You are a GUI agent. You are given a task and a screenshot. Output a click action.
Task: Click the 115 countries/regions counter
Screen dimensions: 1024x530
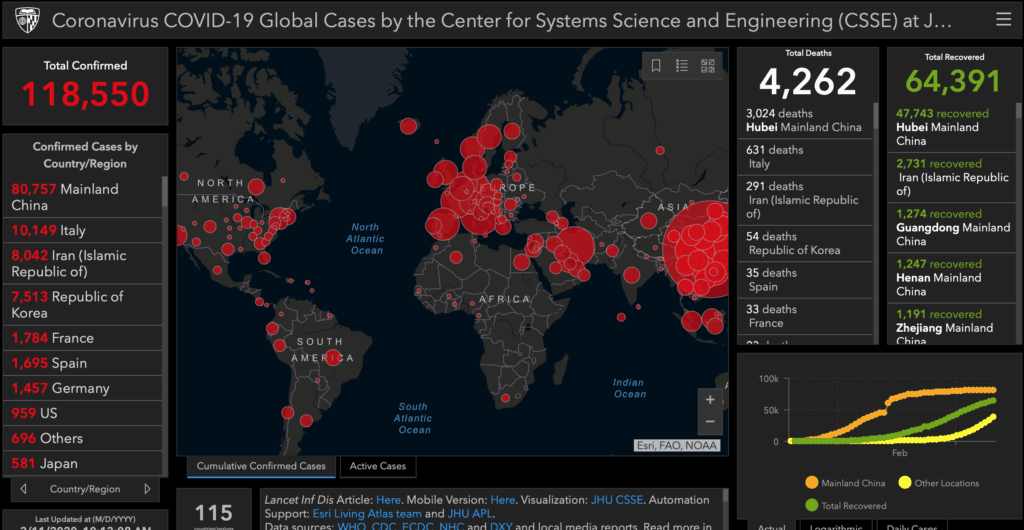[x=214, y=512]
